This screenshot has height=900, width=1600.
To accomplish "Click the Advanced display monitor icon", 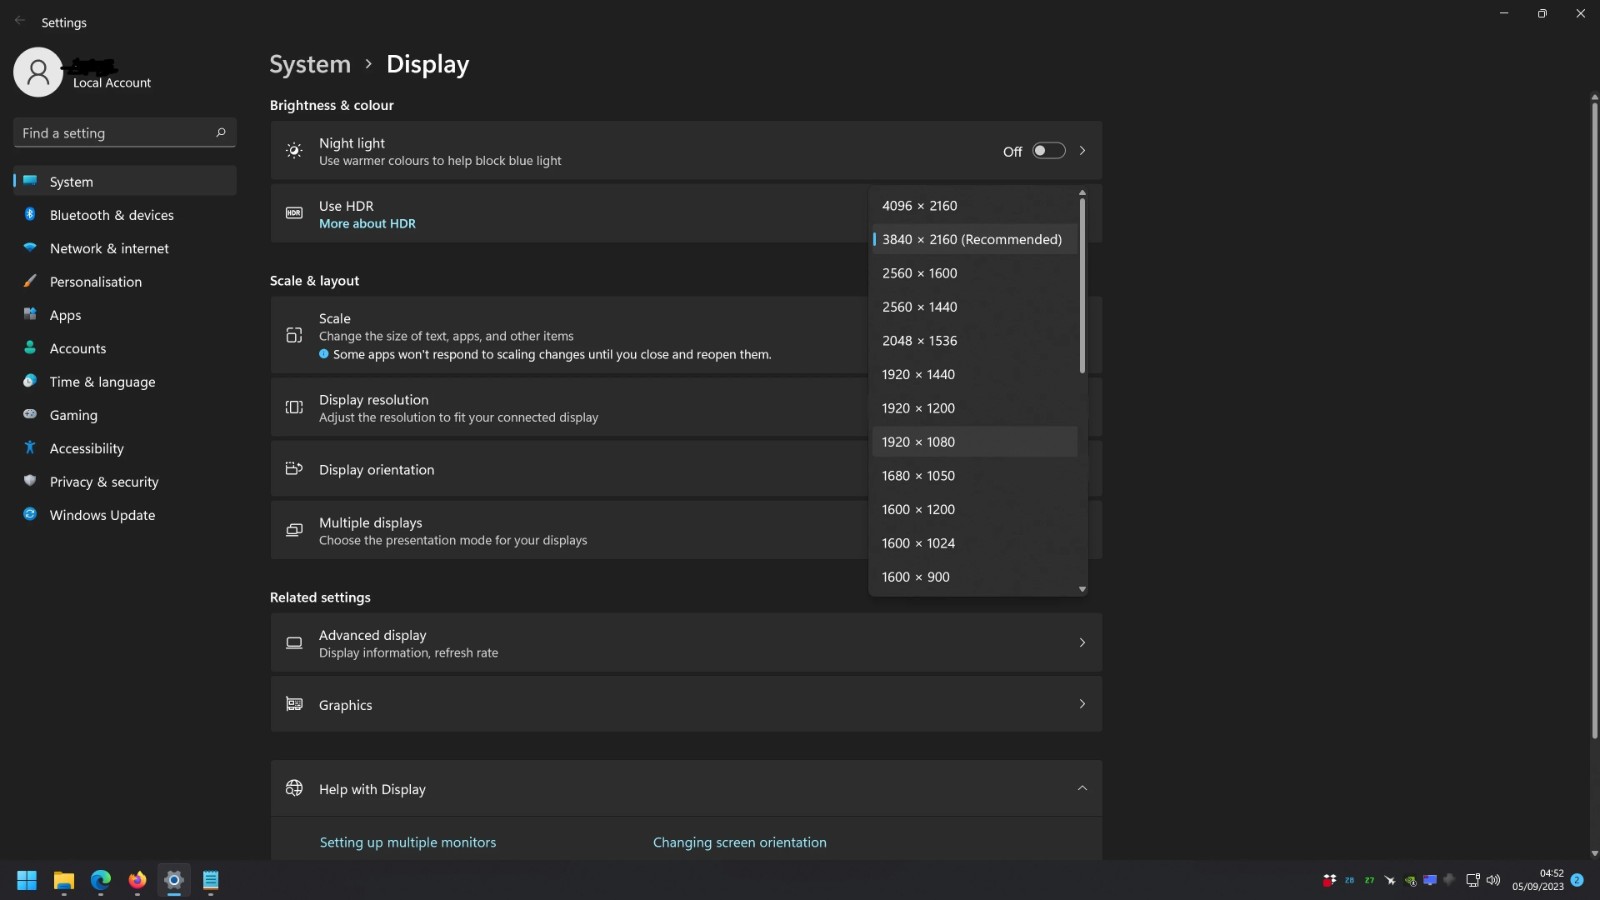I will pos(294,643).
